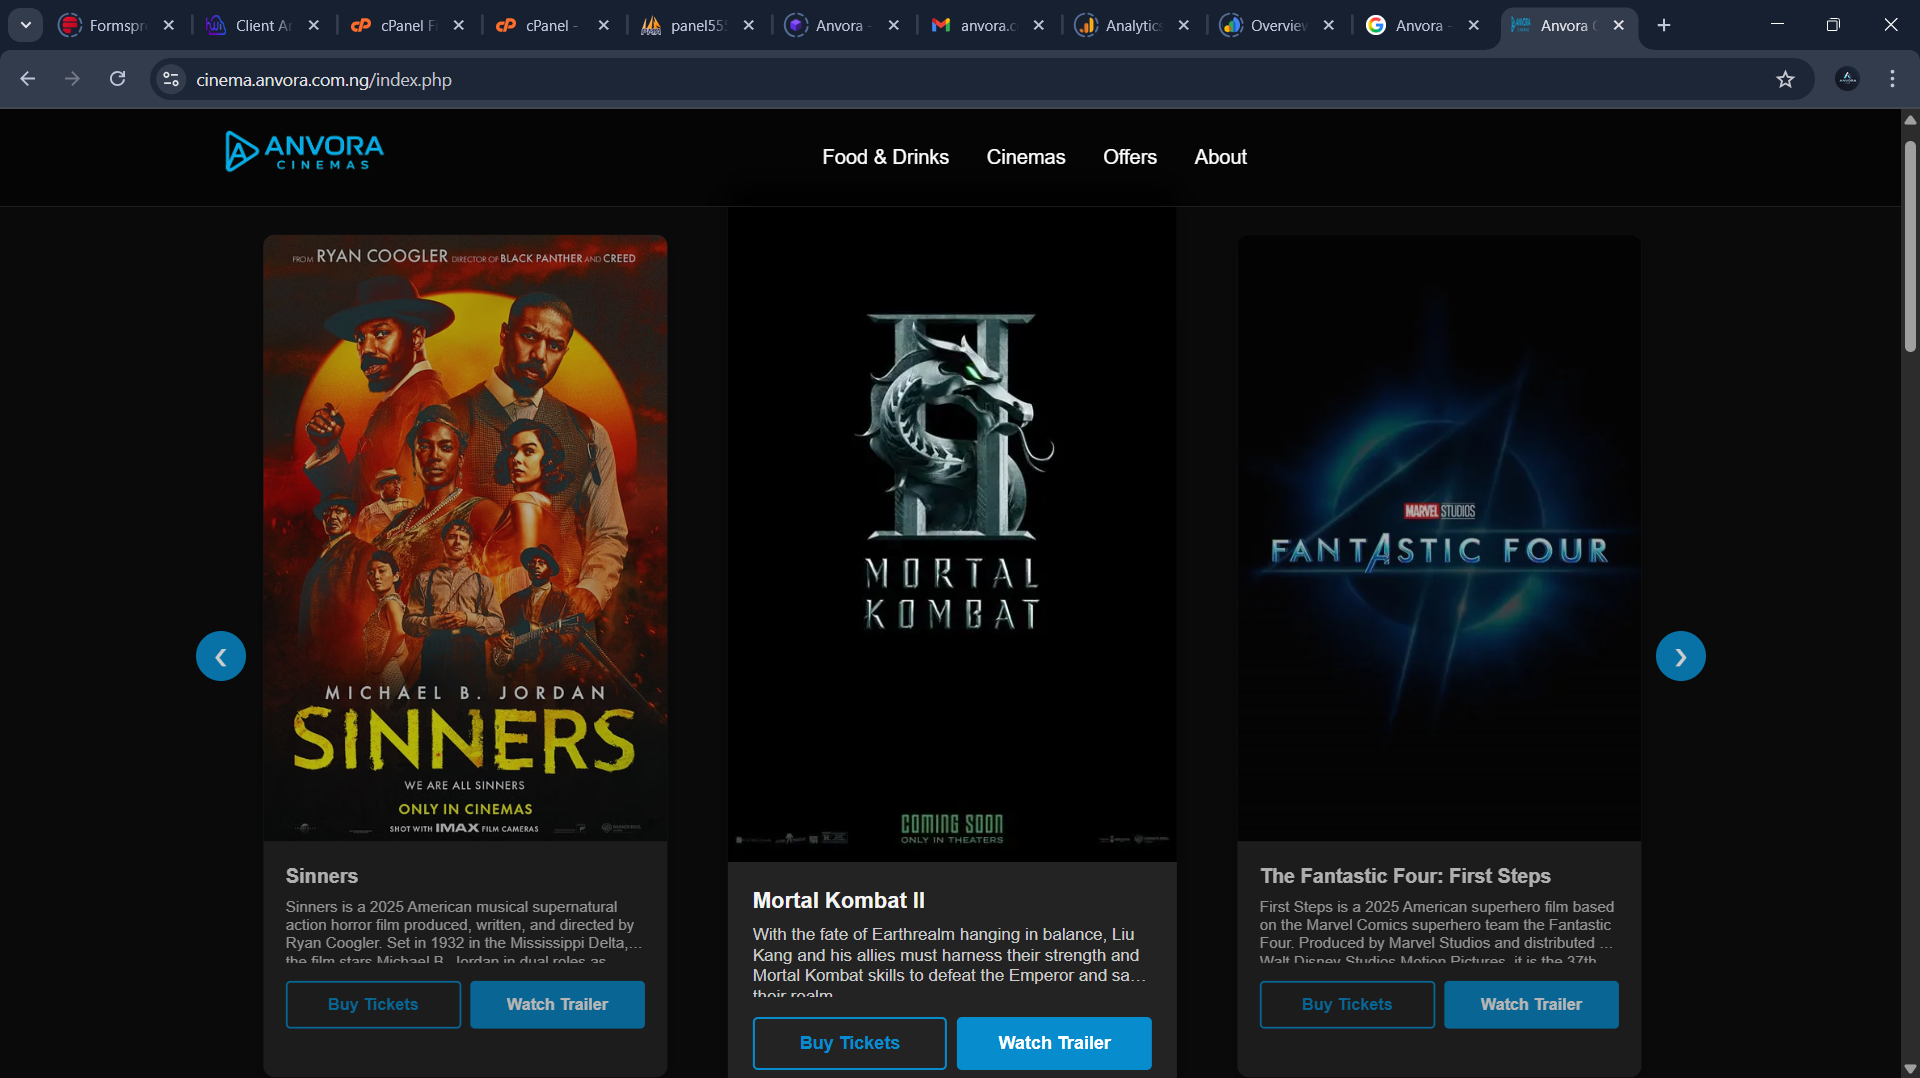The width and height of the screenshot is (1920, 1078).
Task: Show next movies with right carousel arrow
Action: click(x=1680, y=656)
